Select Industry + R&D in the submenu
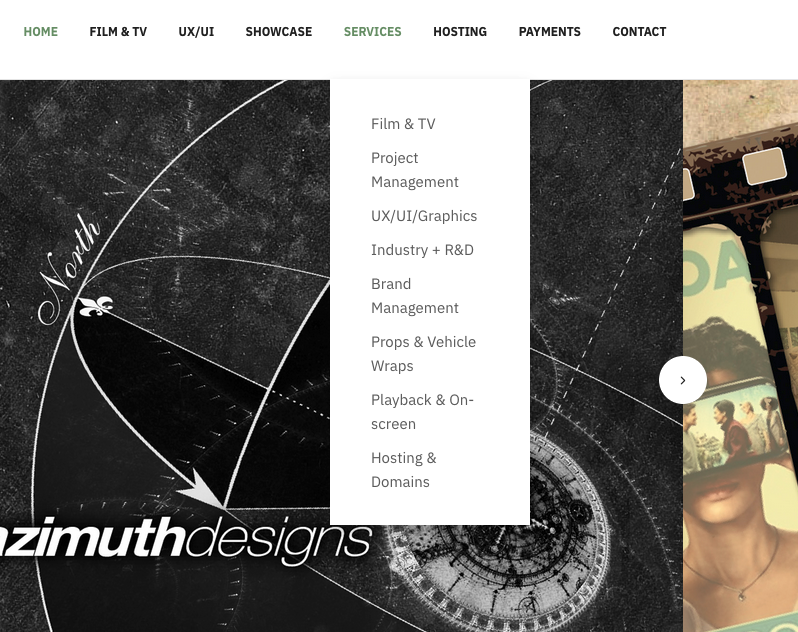This screenshot has width=798, height=632. [x=422, y=250]
